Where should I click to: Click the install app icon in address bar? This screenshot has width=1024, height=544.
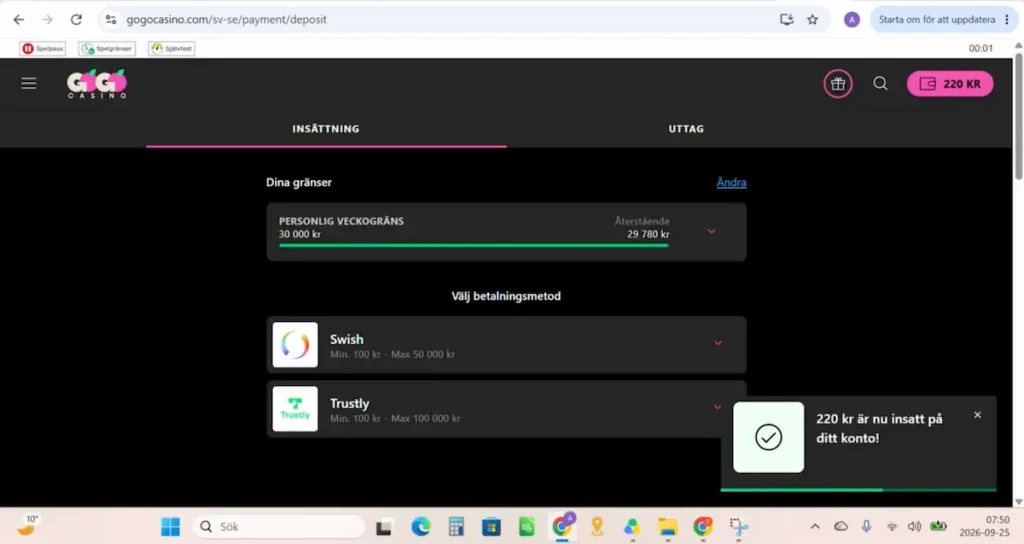tap(787, 20)
